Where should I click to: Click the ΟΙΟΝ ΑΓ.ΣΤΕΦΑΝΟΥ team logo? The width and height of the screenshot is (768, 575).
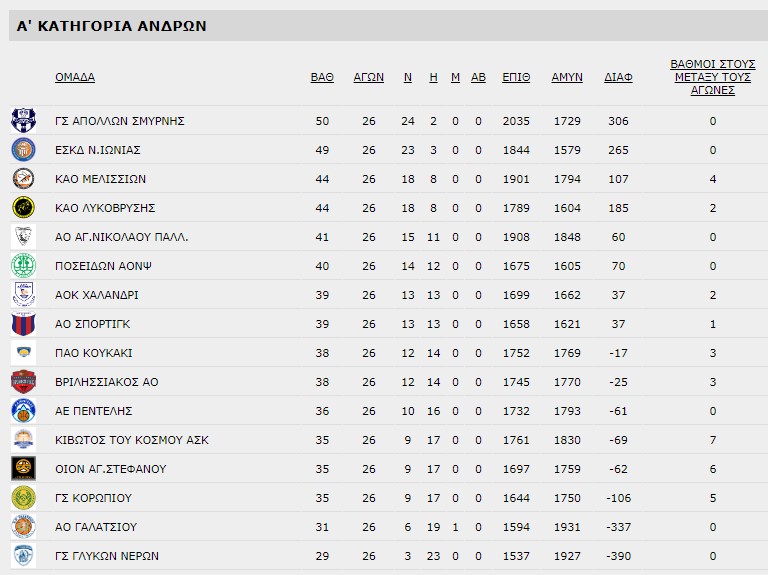(23, 469)
